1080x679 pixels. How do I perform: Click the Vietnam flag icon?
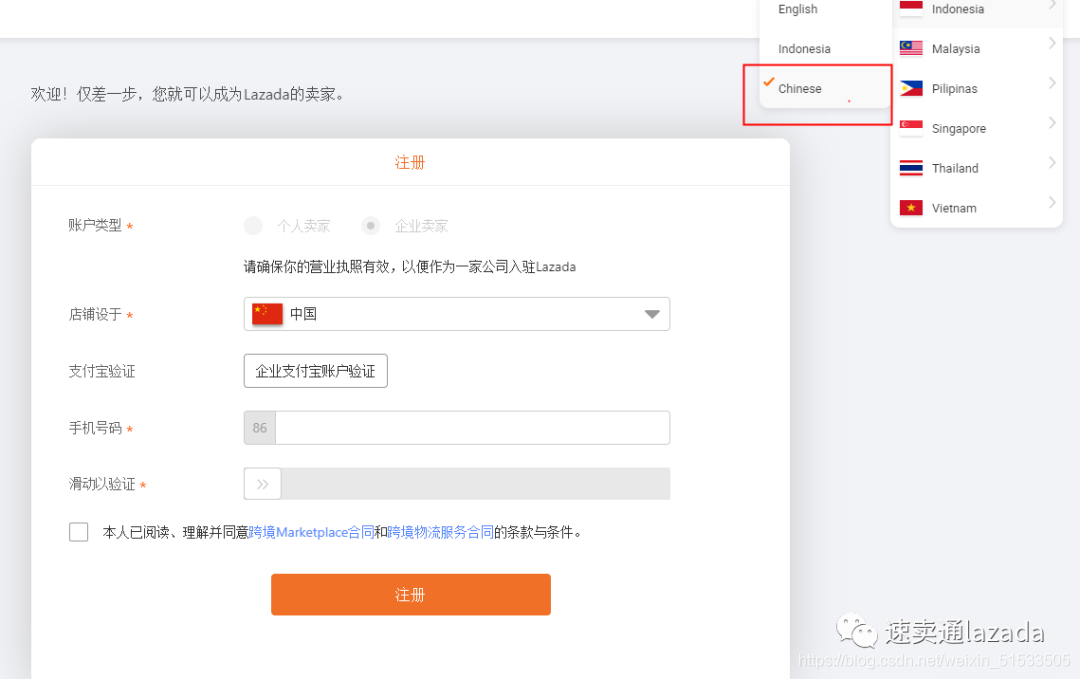(911, 208)
